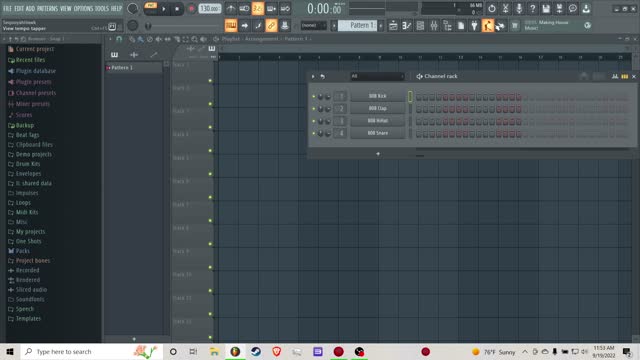Toggle the countdown before recording icon
This screenshot has height=360, width=640.
point(258,8)
